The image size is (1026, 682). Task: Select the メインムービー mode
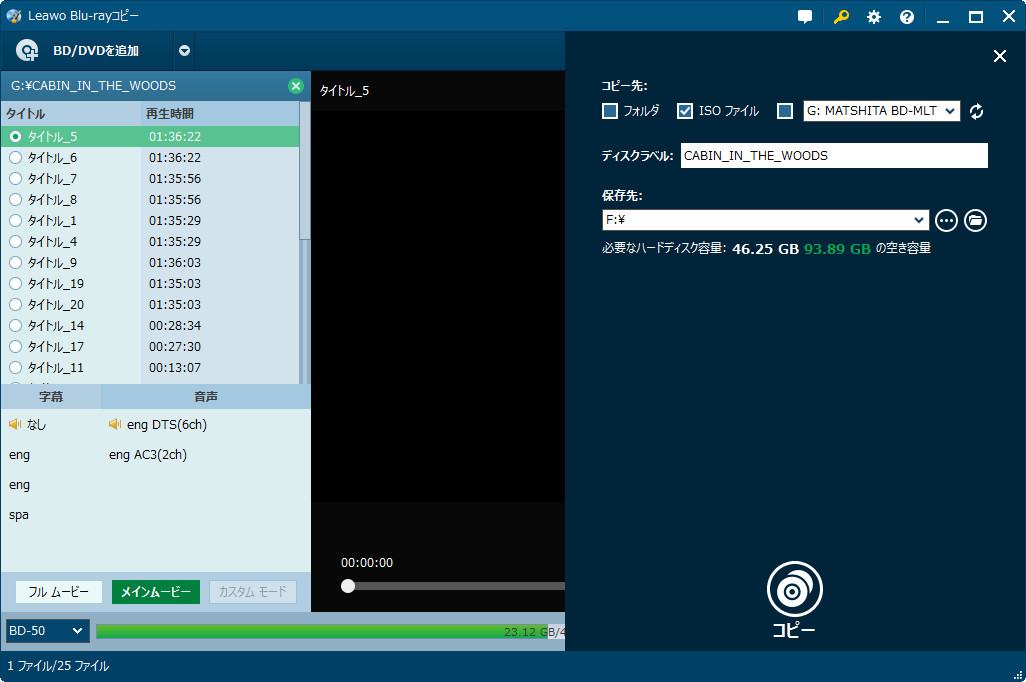click(156, 592)
